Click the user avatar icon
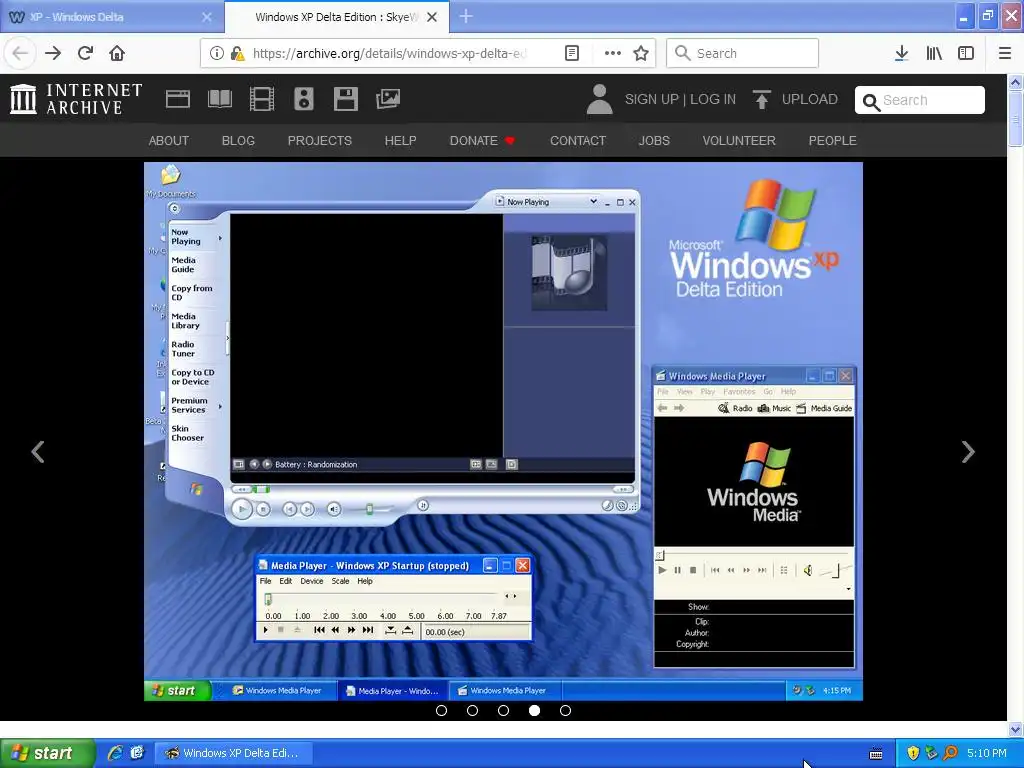This screenshot has height=768, width=1024. point(599,99)
